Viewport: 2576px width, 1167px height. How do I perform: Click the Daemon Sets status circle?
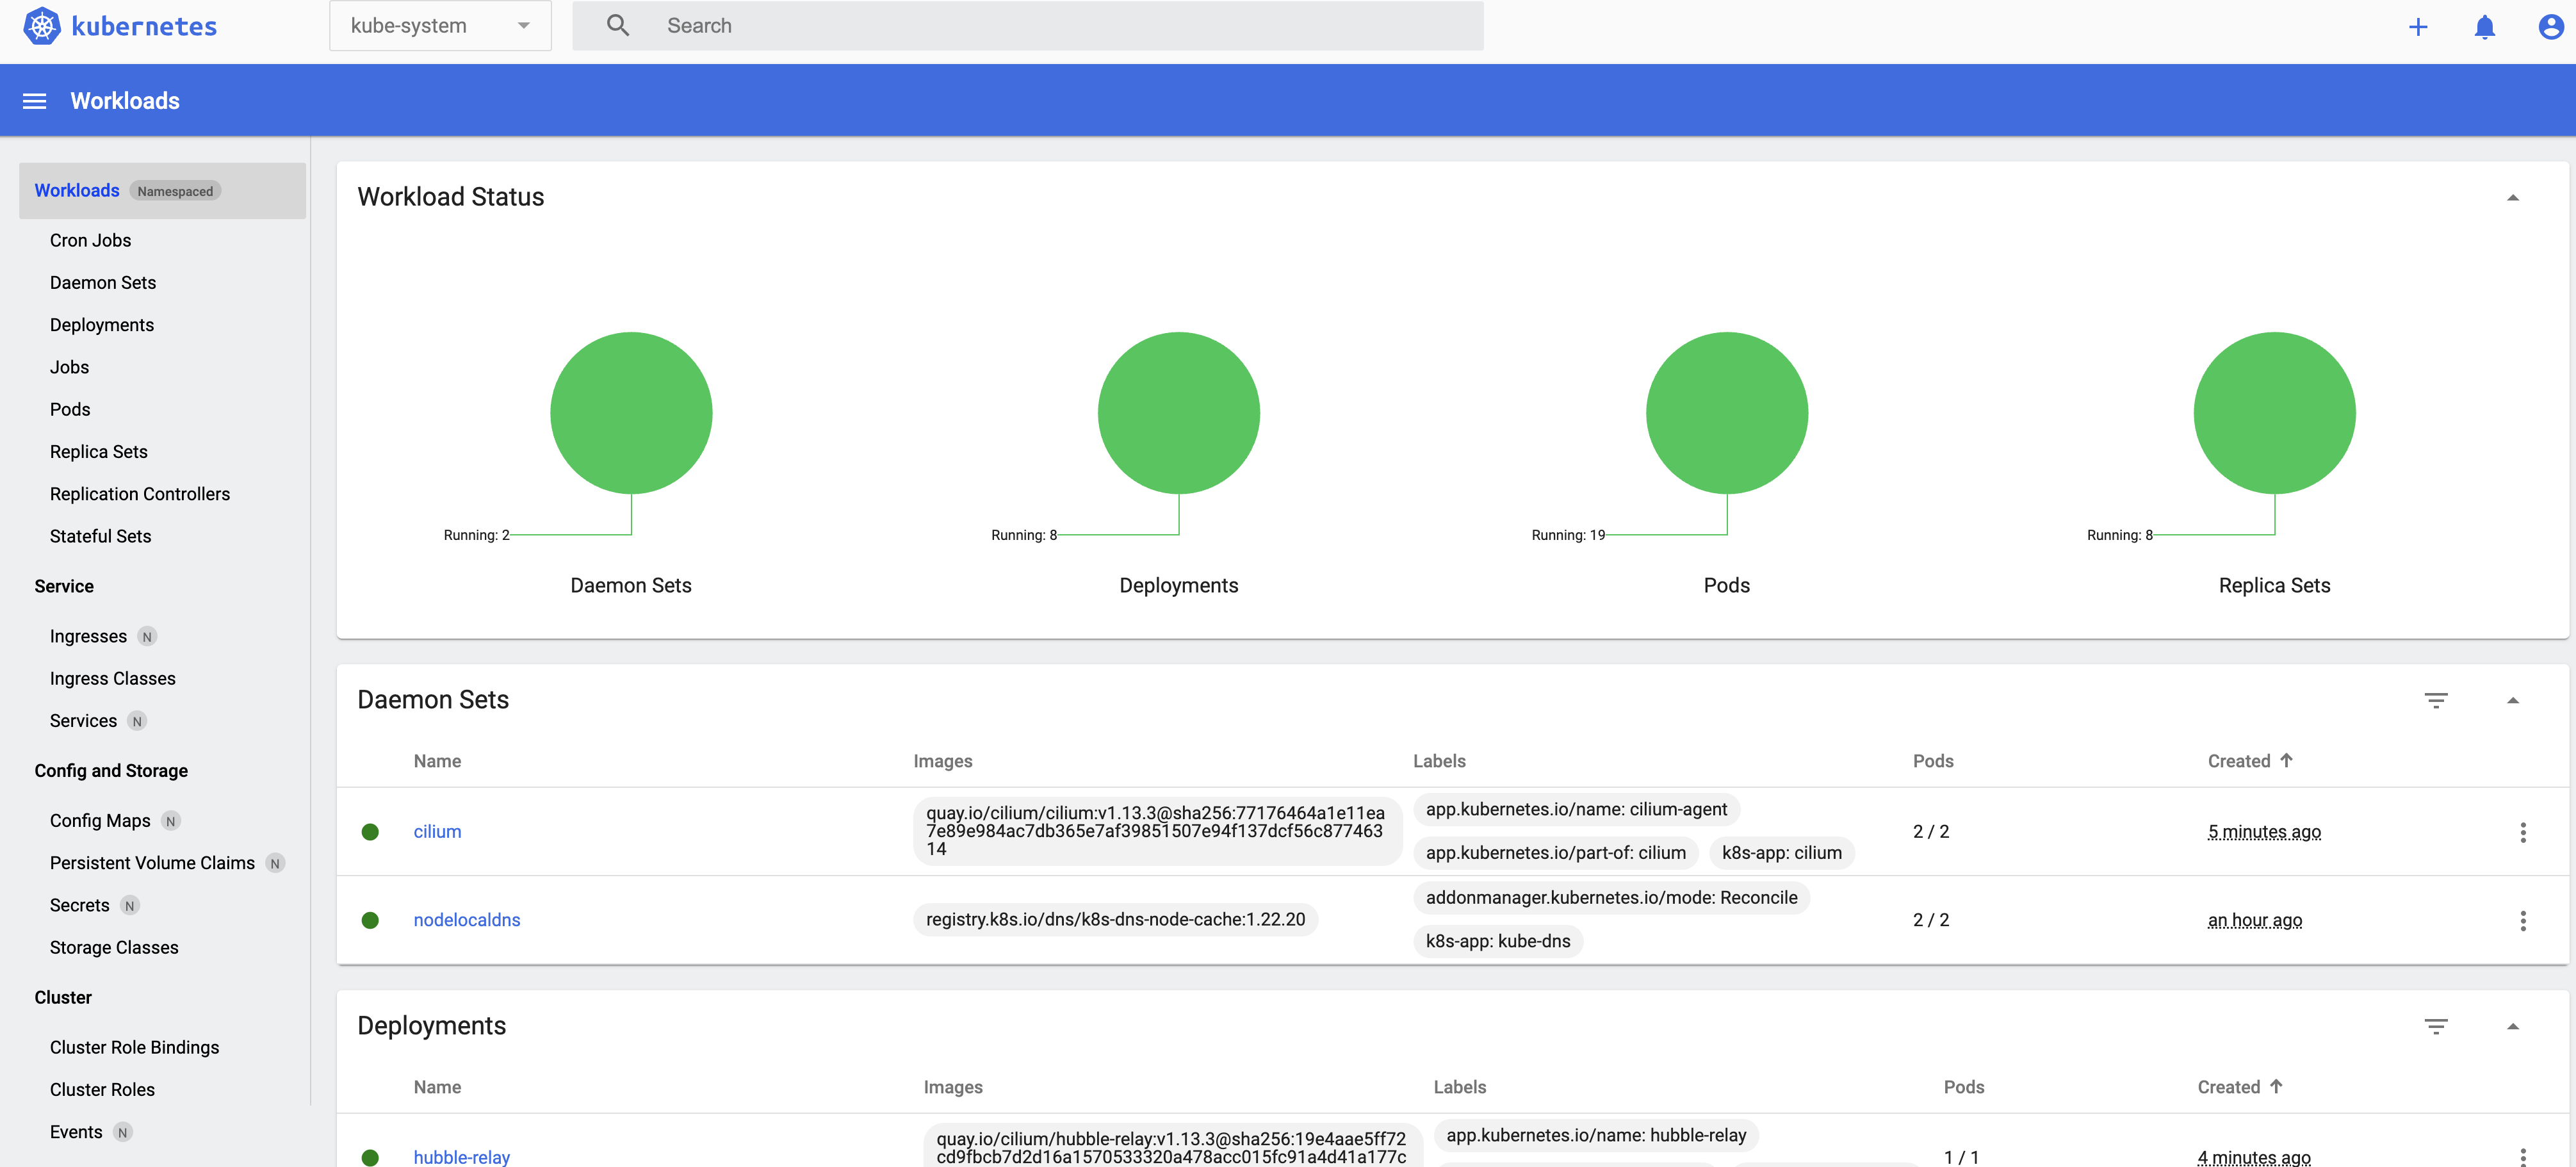pos(631,413)
